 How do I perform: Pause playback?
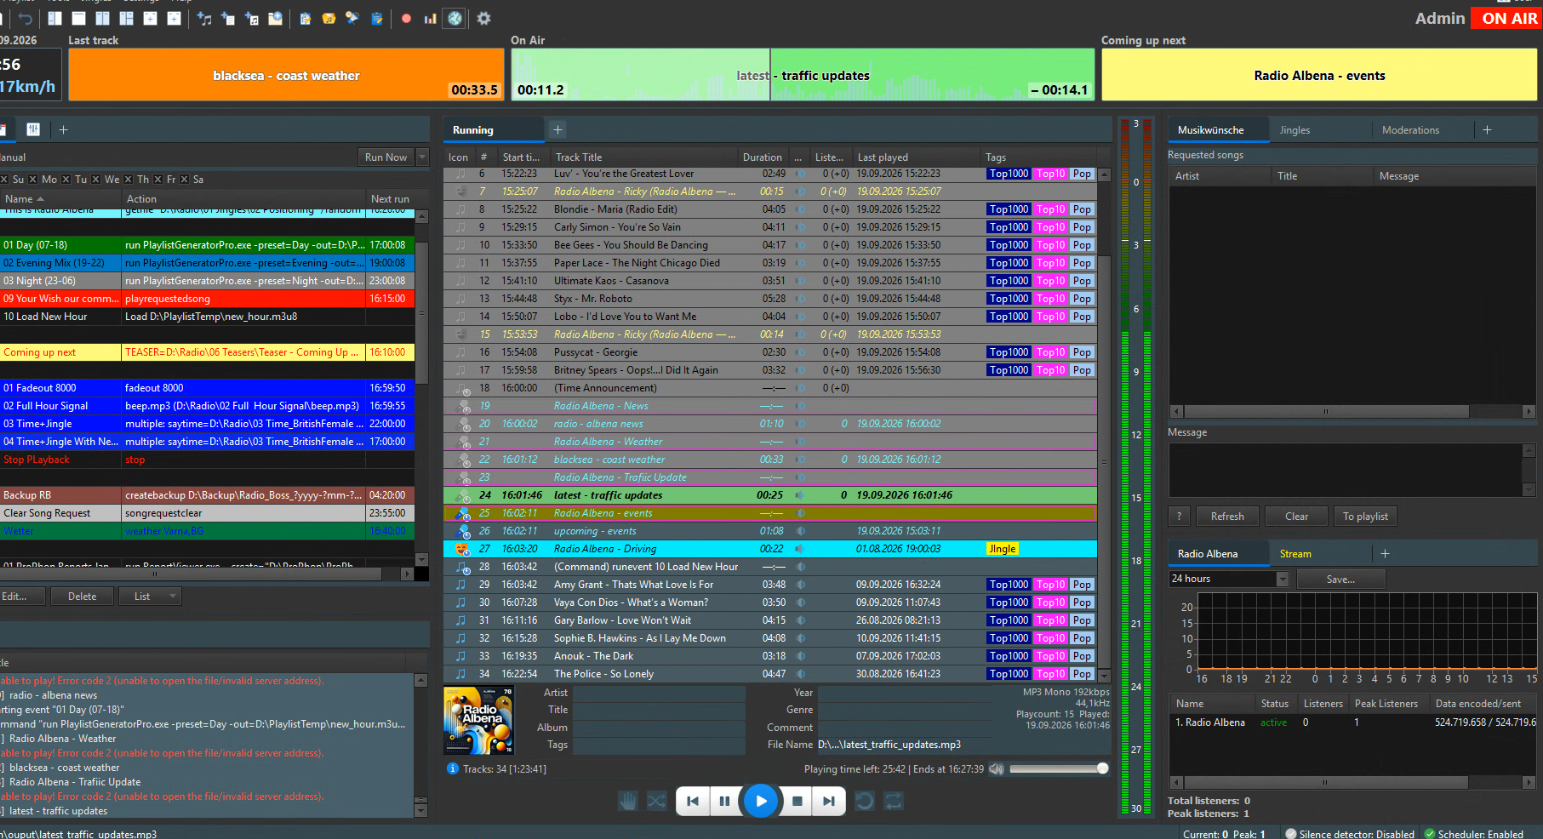click(x=724, y=801)
